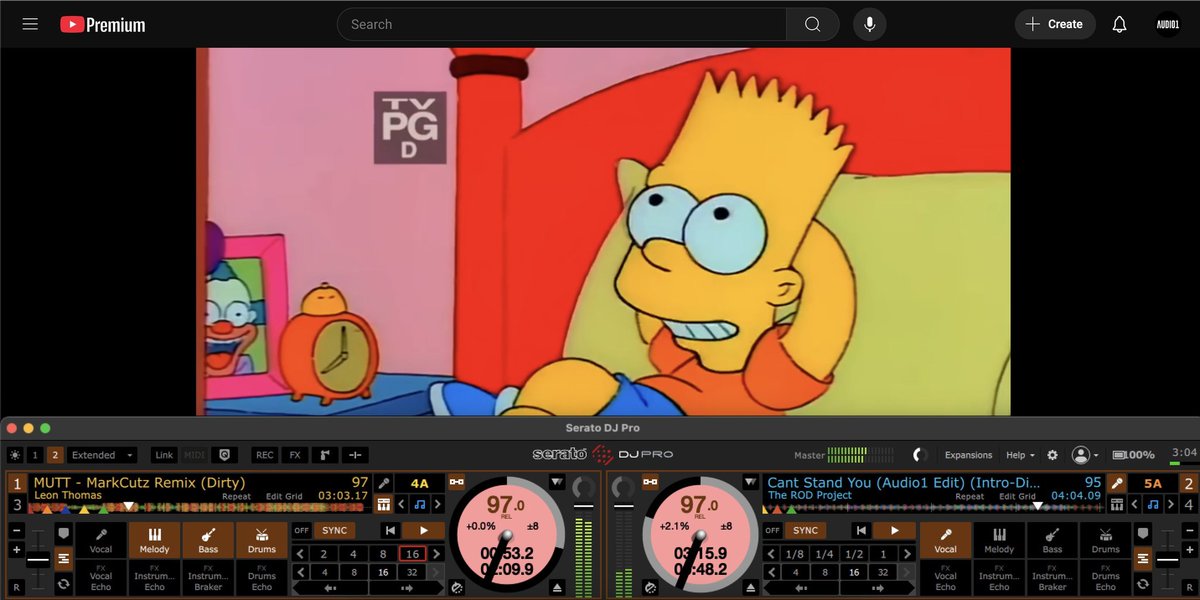Screen dimensions: 1200x600
Task: Jump to previous track on left deck
Action: (389, 531)
